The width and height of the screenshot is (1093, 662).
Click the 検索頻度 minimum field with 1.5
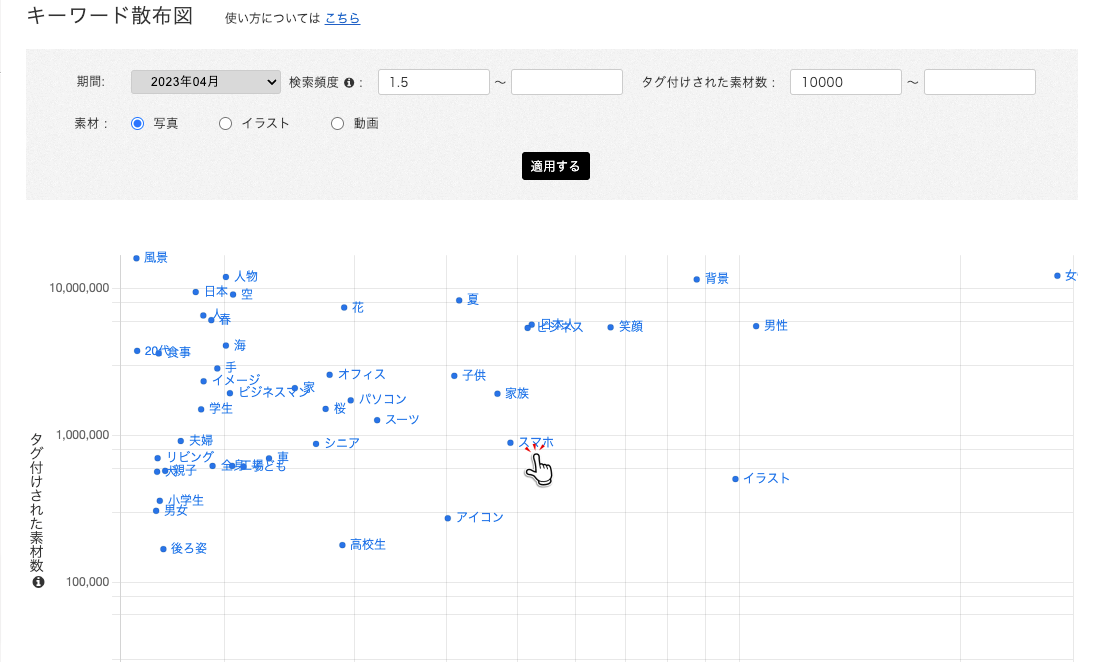433,82
